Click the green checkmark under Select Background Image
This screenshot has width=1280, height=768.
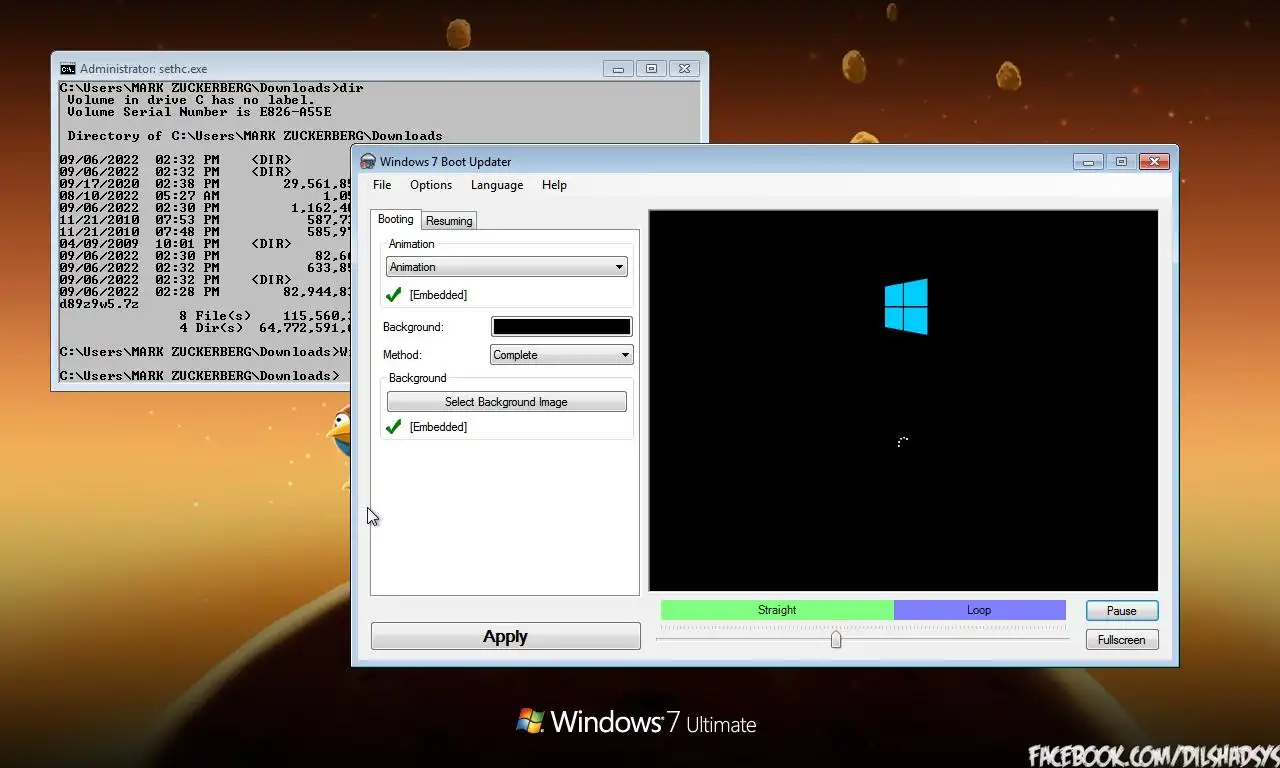[394, 427]
